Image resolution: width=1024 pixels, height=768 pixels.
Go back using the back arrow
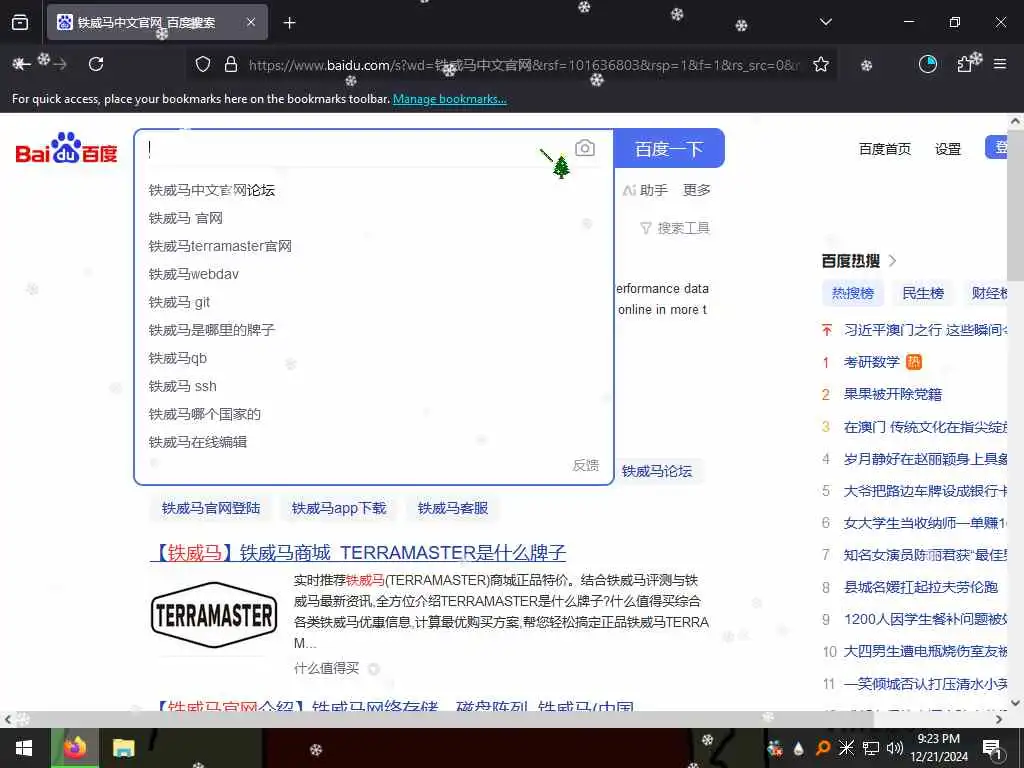tap(21, 64)
